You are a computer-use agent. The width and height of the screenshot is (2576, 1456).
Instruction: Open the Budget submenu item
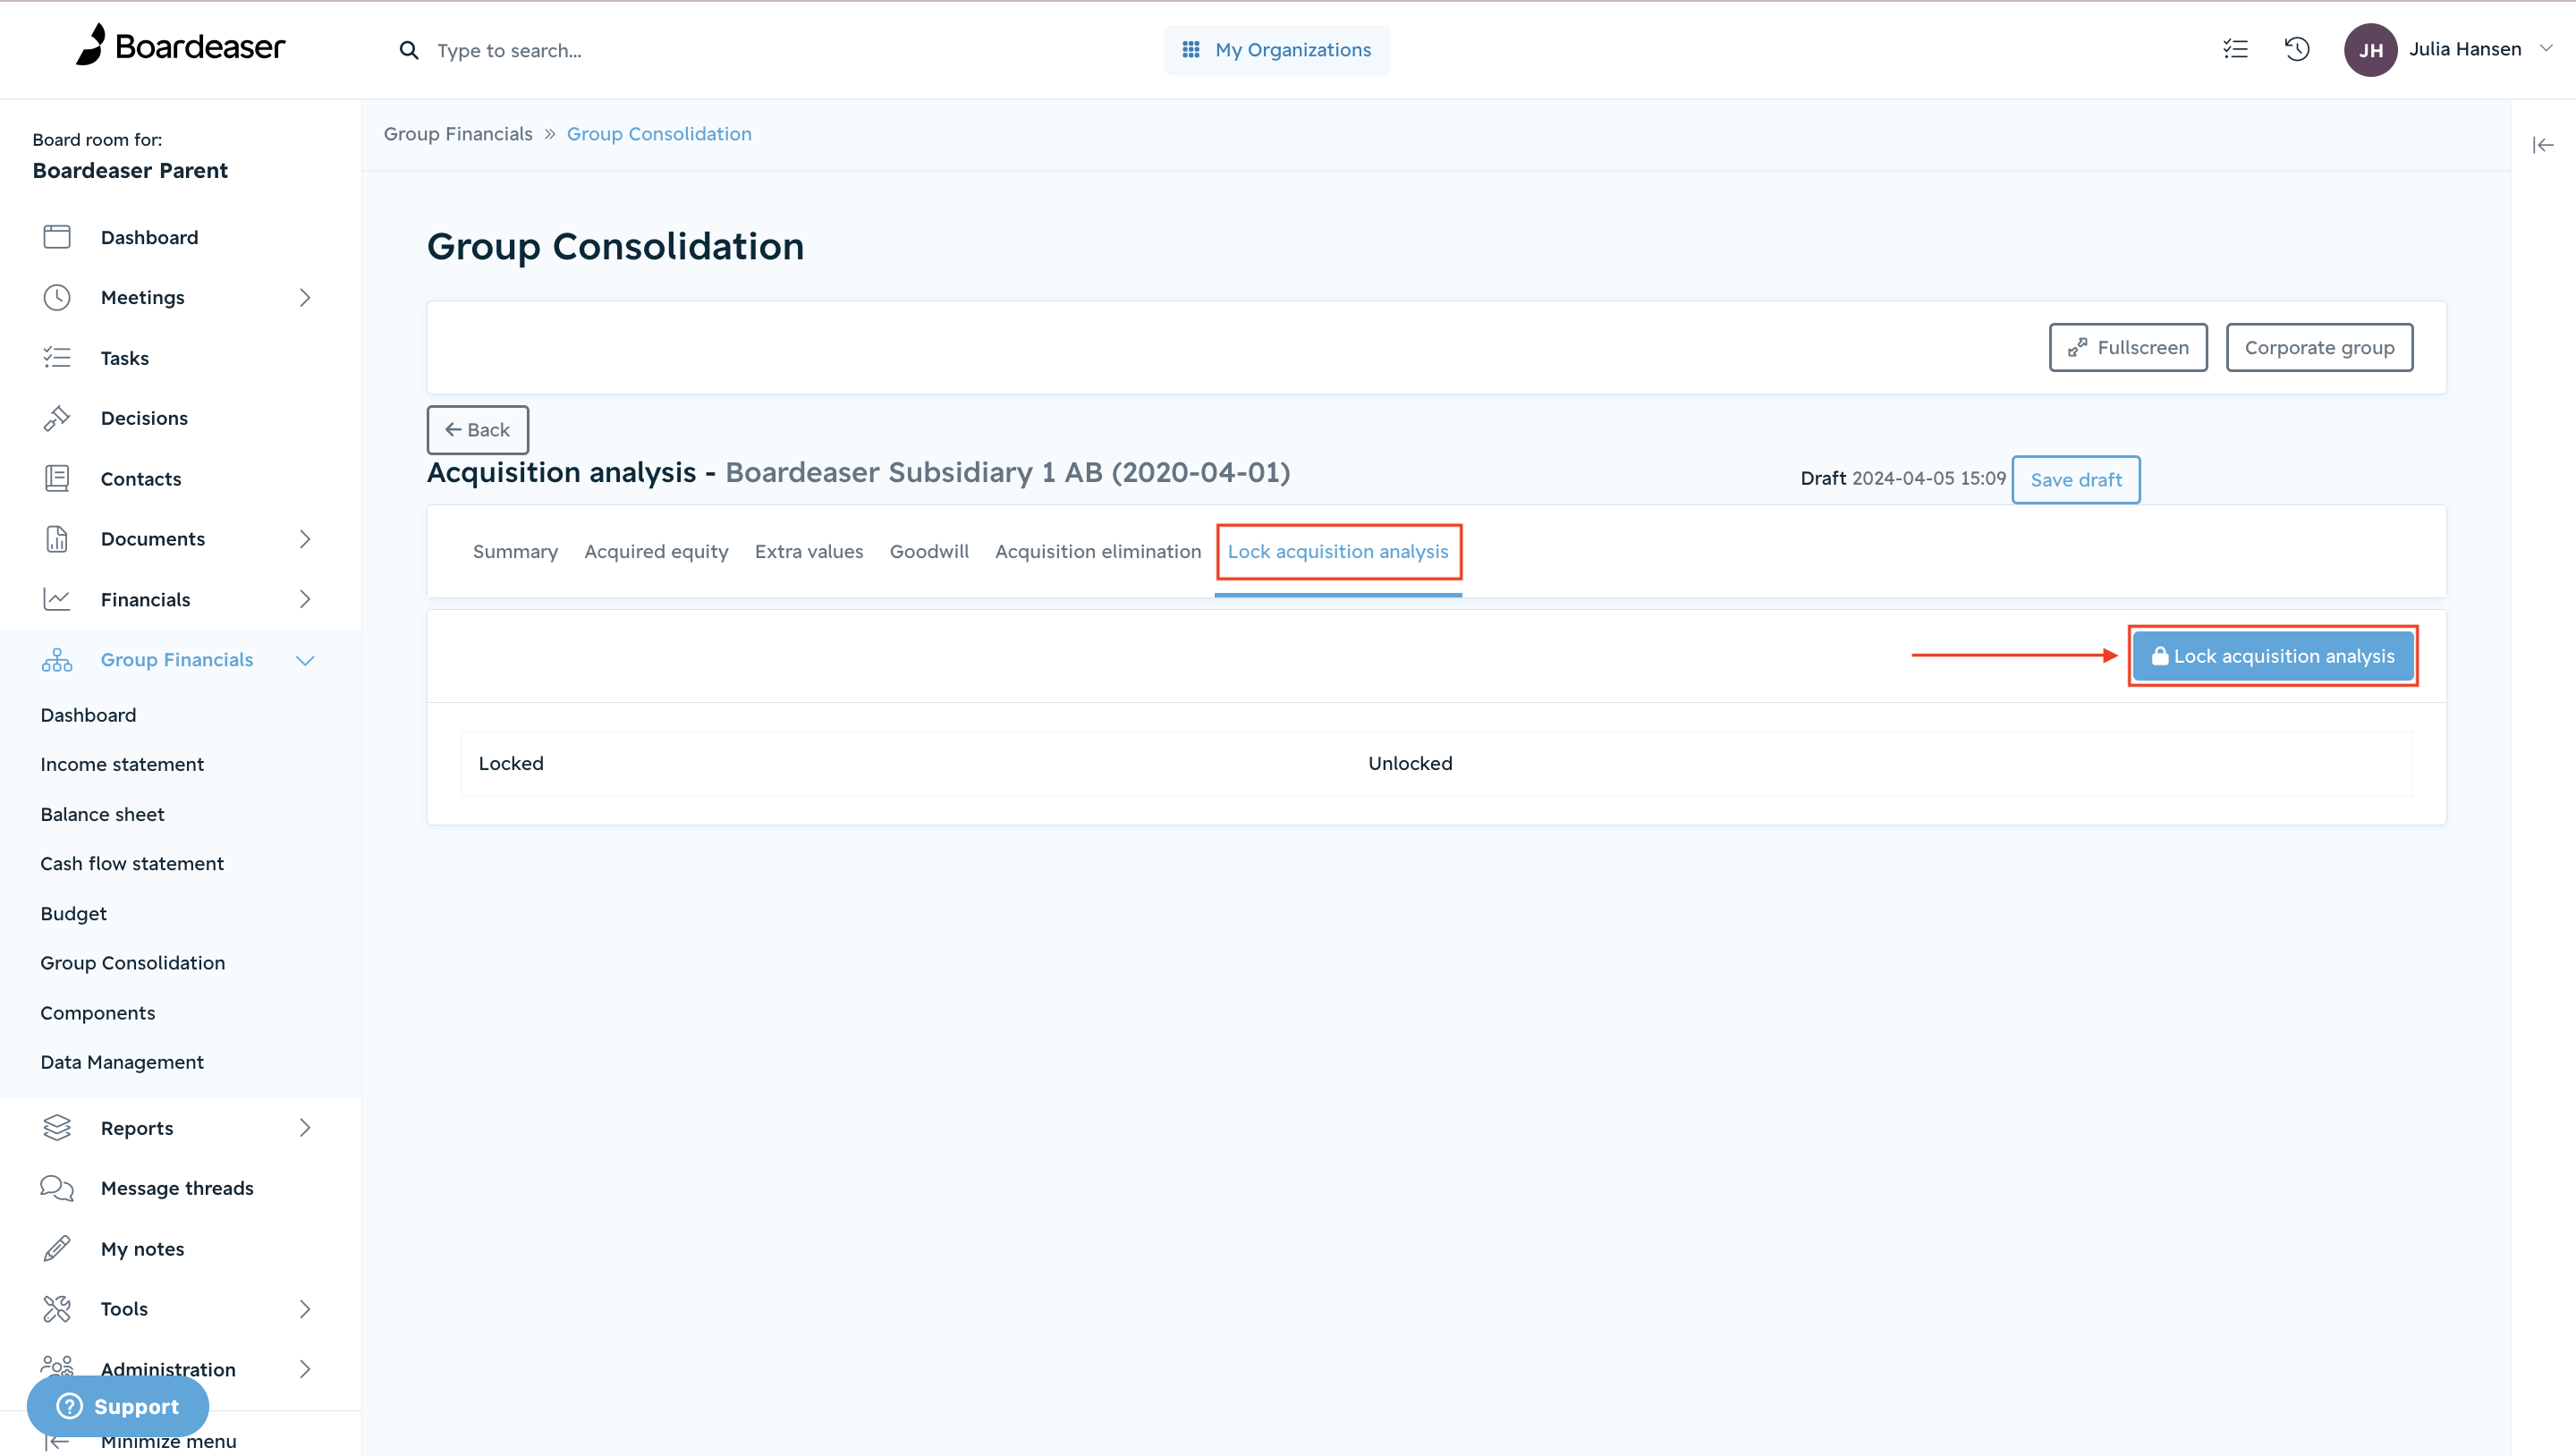pyautogui.click(x=73, y=913)
